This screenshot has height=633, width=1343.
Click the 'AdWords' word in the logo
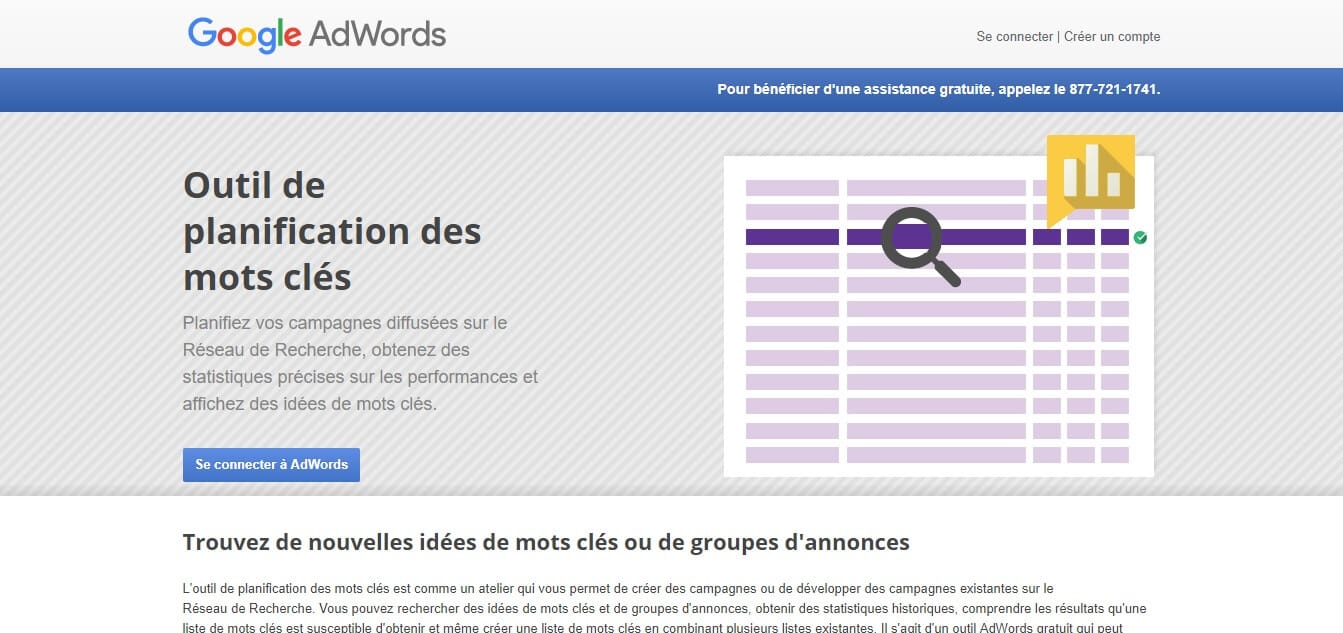(x=377, y=35)
